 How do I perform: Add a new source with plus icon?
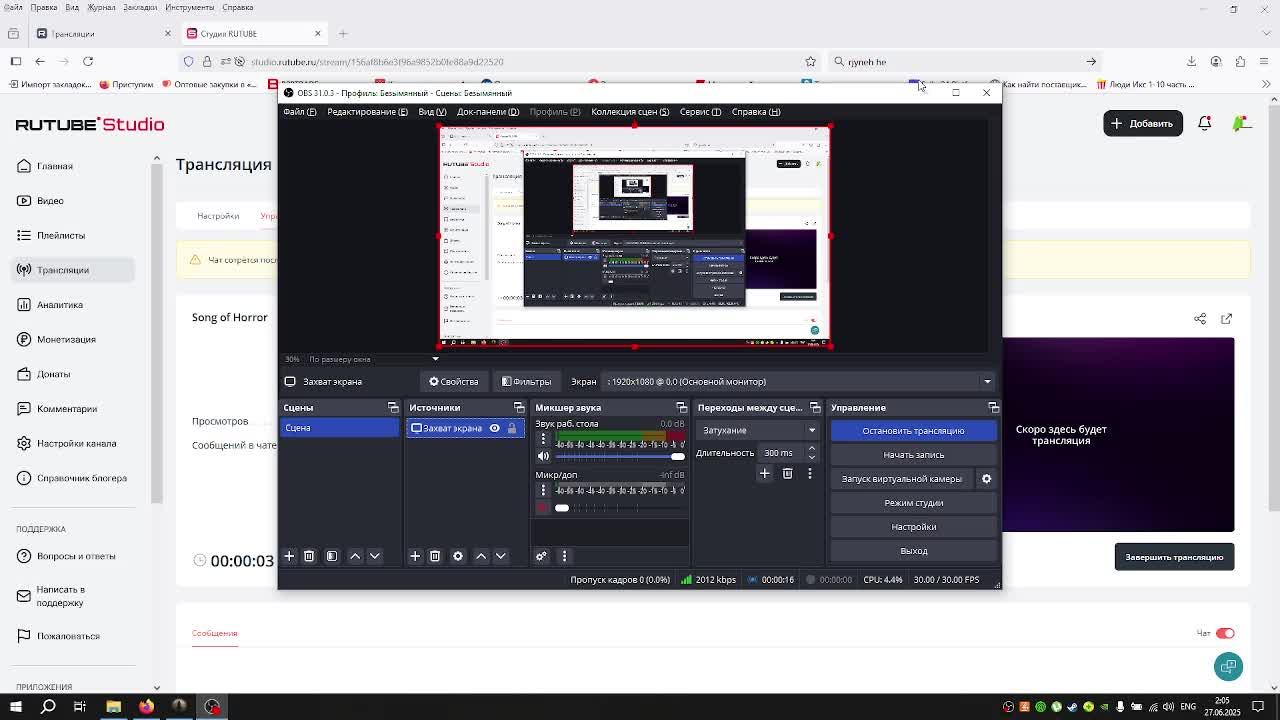(x=415, y=556)
